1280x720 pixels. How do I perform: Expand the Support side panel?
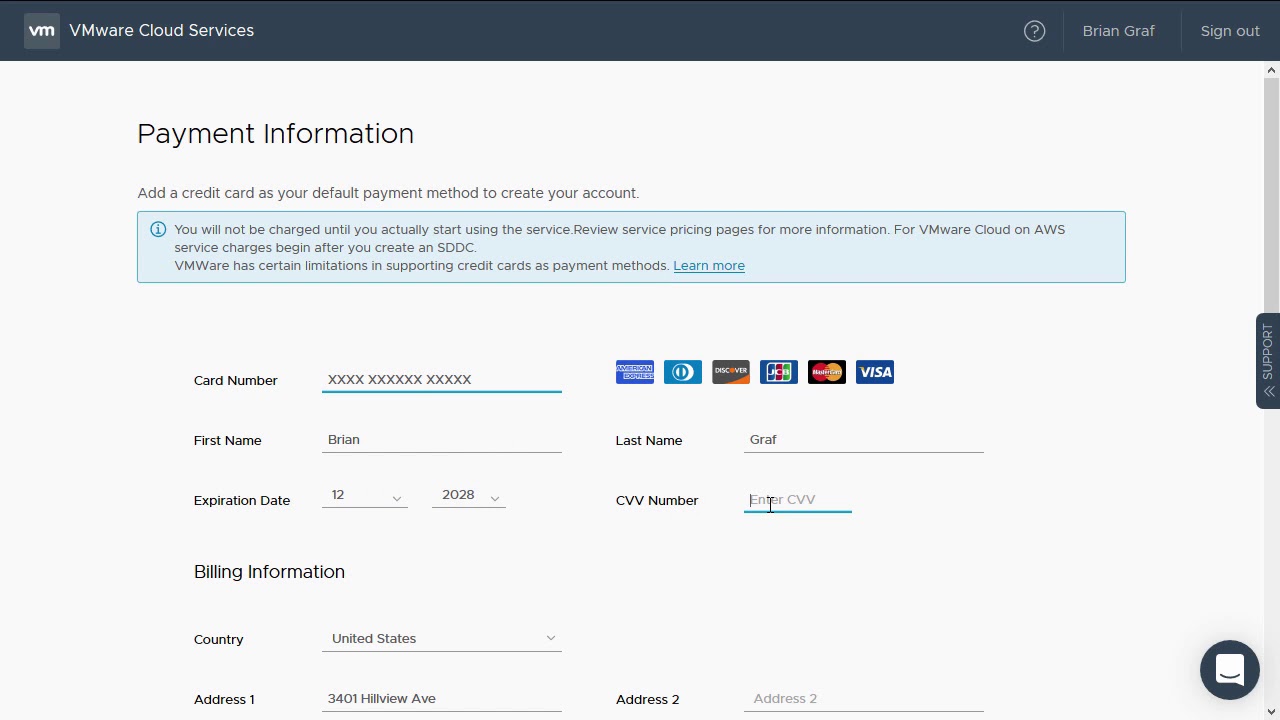point(1268,360)
